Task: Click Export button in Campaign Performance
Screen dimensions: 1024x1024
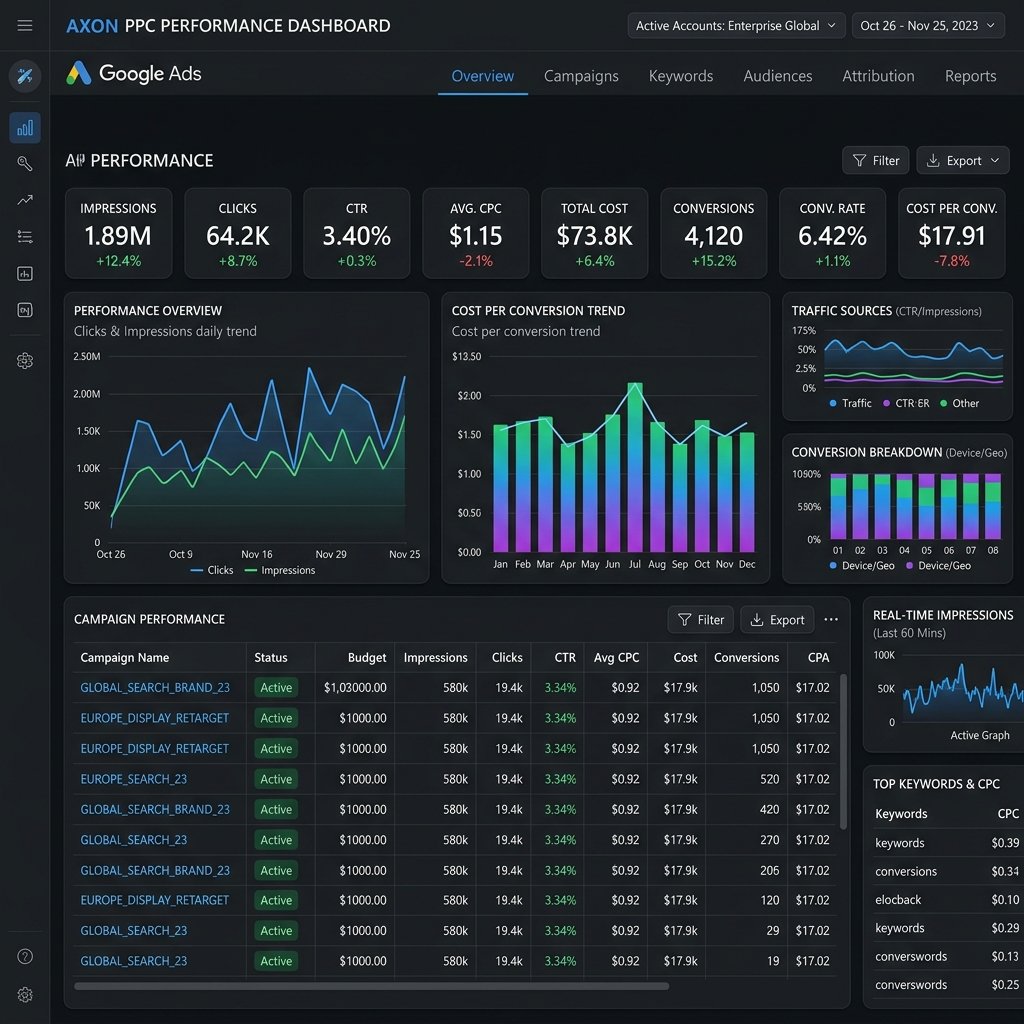Action: pos(776,619)
